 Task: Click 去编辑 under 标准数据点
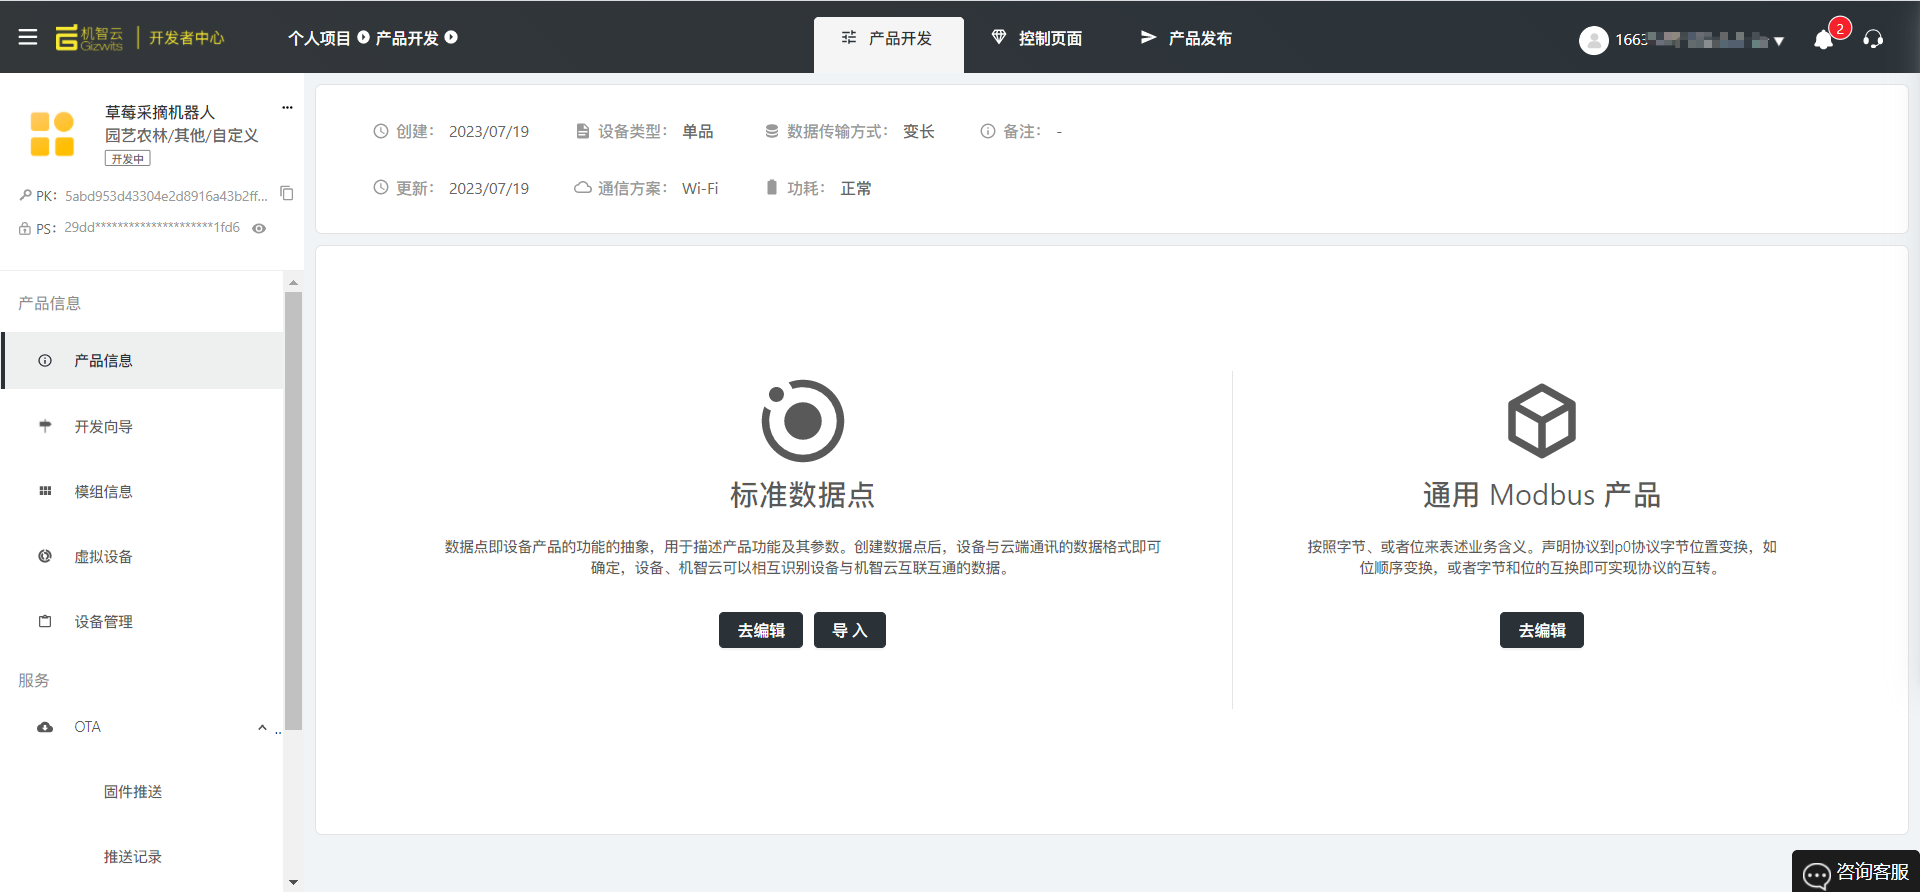click(x=761, y=630)
